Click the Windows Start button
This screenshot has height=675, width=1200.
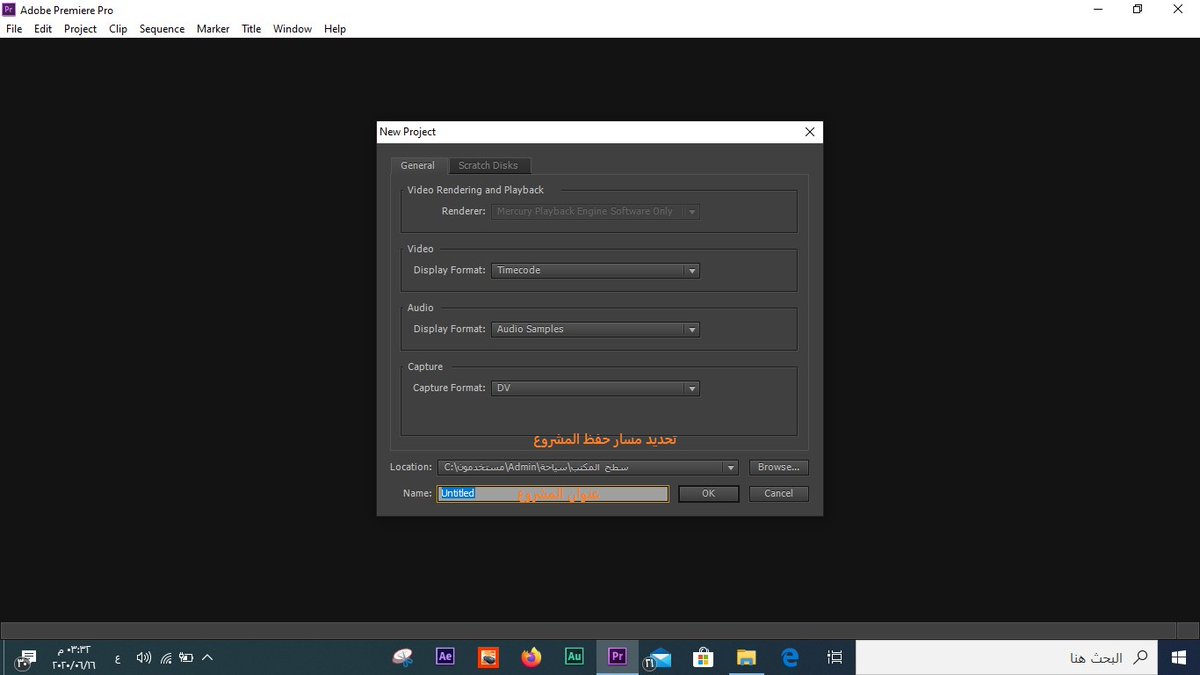coord(1178,657)
